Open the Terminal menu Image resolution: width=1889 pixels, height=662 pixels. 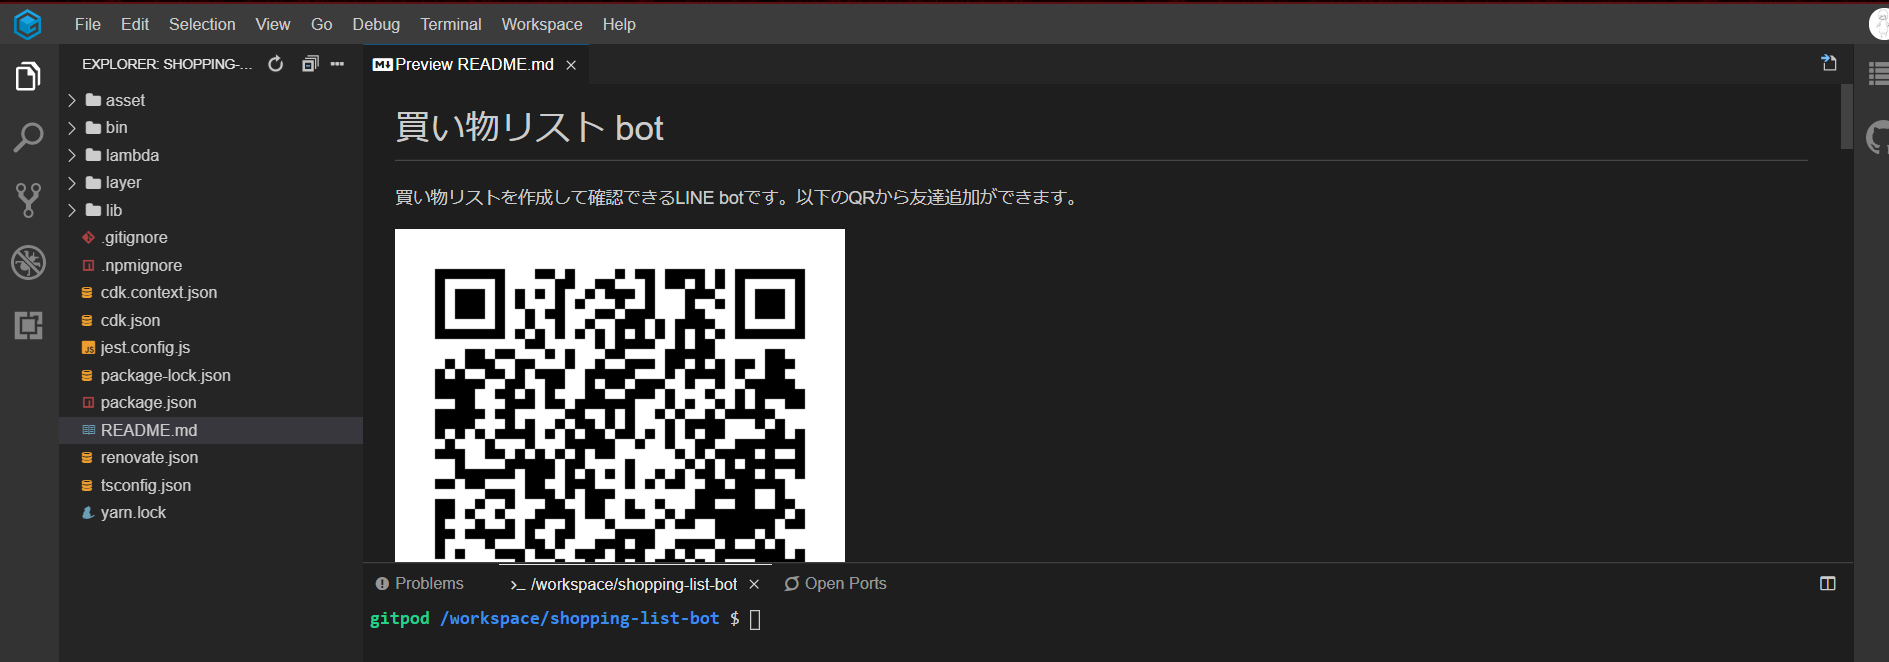click(450, 24)
